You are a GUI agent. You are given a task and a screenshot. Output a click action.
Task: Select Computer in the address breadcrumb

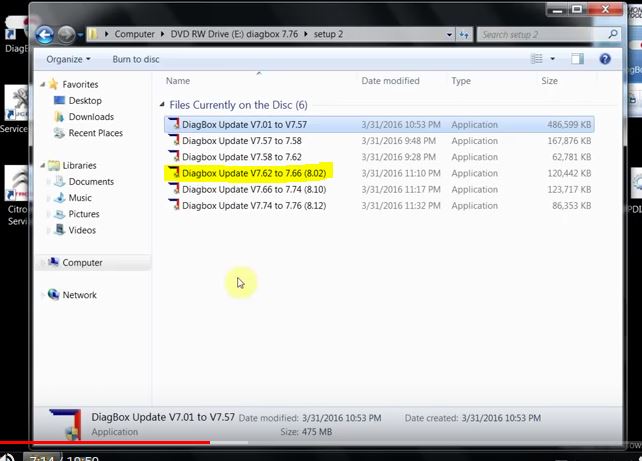pos(134,34)
